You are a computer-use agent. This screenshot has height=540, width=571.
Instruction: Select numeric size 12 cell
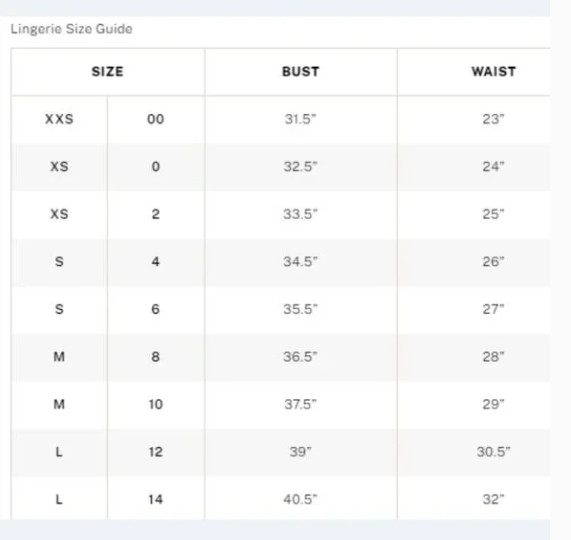coord(155,452)
